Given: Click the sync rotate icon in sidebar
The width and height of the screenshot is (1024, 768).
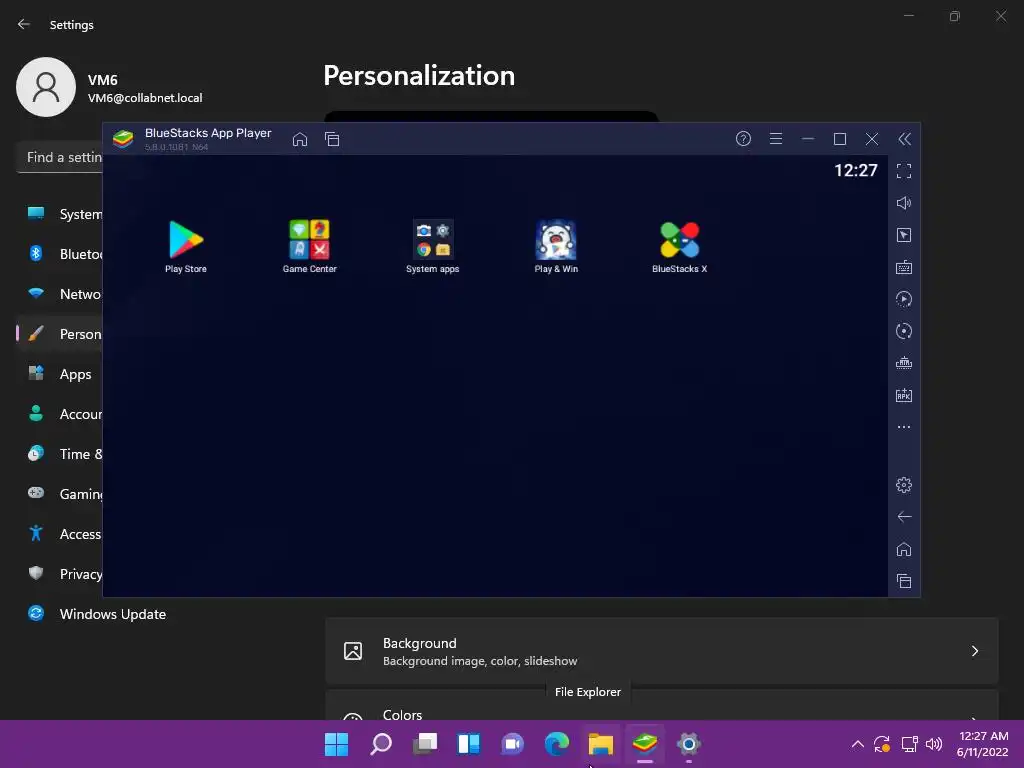Looking at the screenshot, I should pyautogui.click(x=904, y=331).
